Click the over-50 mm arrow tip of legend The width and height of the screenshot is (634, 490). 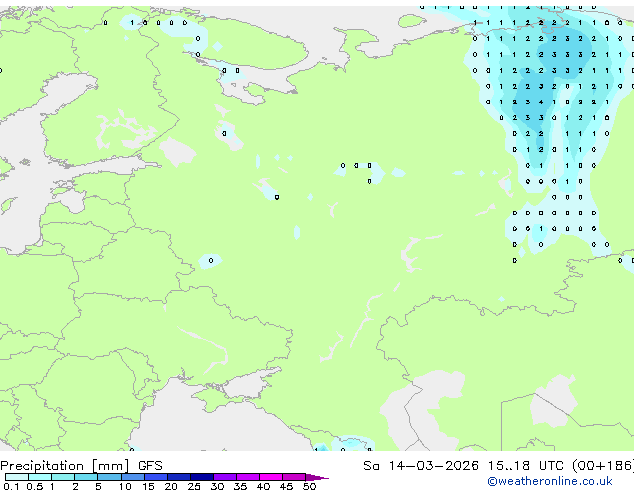[x=317, y=477]
